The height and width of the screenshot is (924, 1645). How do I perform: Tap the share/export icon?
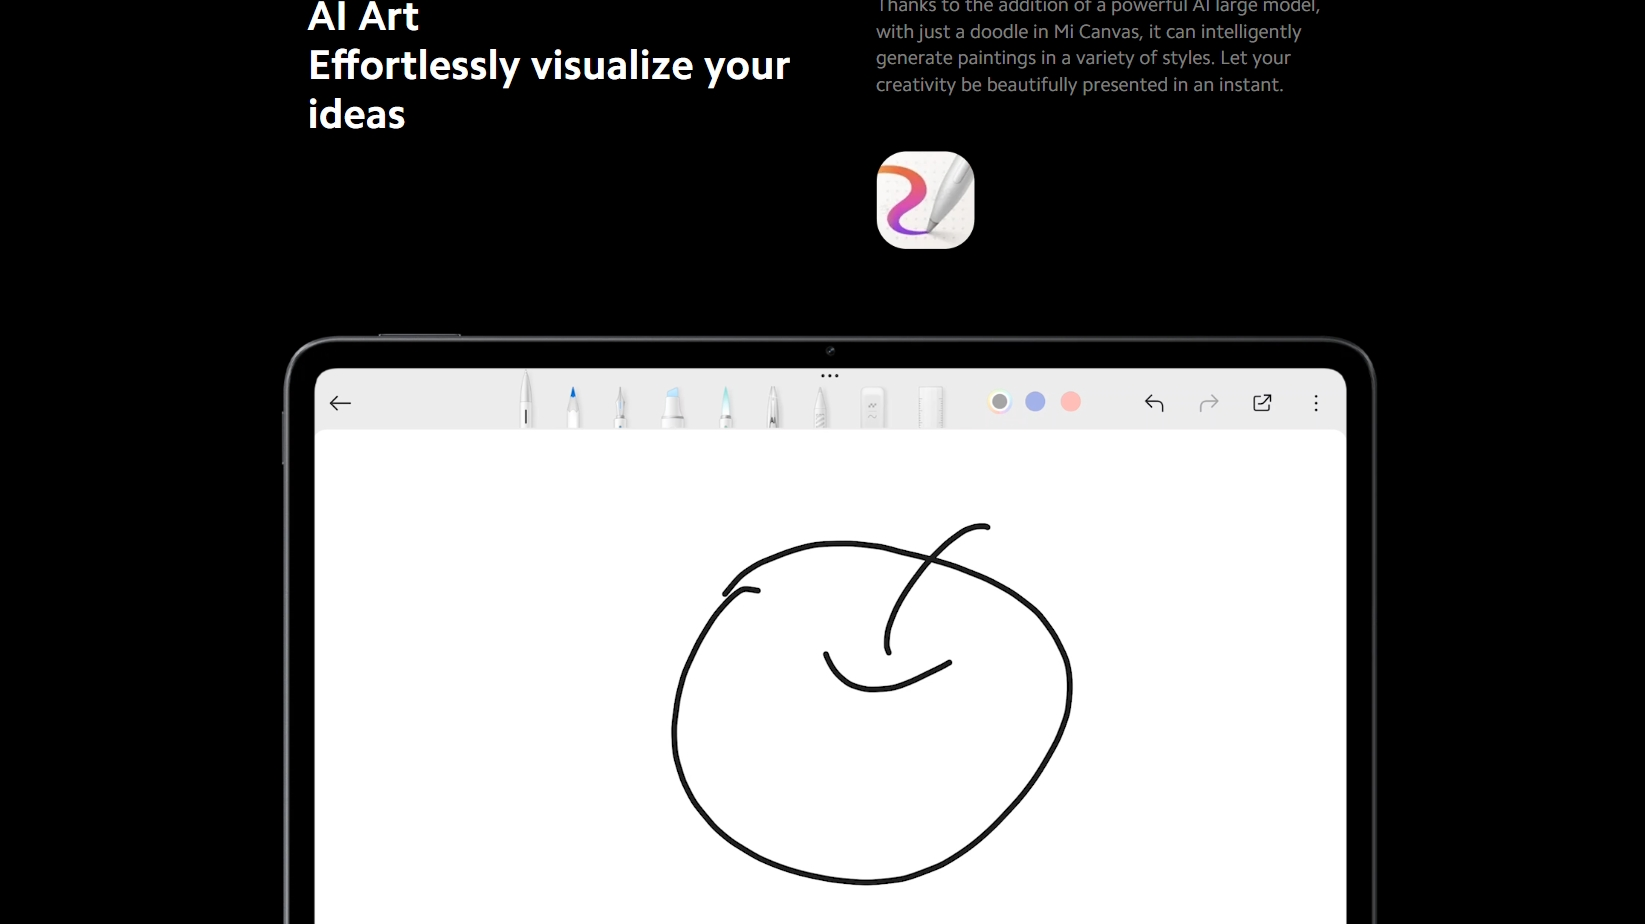point(1262,403)
